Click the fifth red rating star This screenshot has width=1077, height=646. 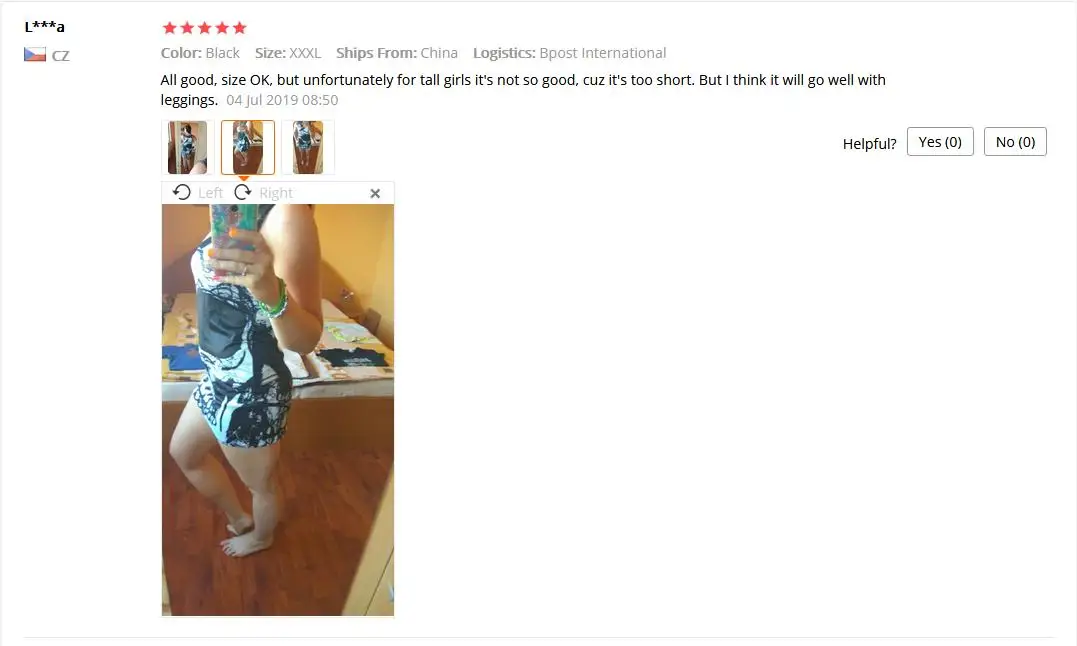coord(240,27)
